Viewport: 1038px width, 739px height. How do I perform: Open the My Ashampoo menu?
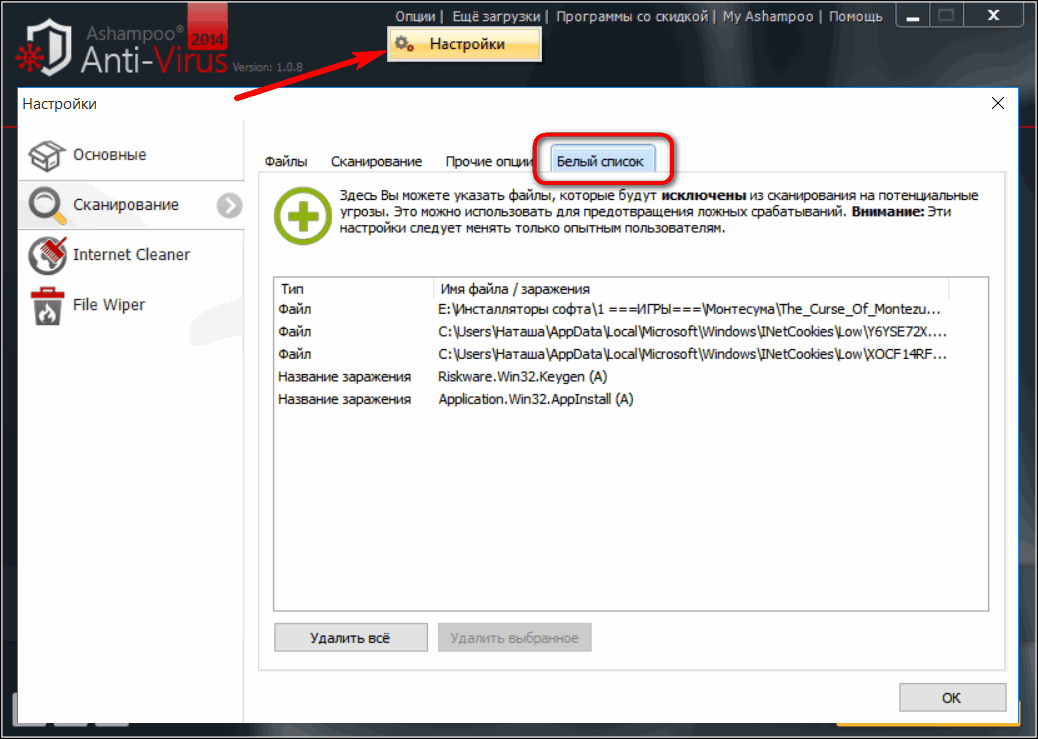click(768, 17)
